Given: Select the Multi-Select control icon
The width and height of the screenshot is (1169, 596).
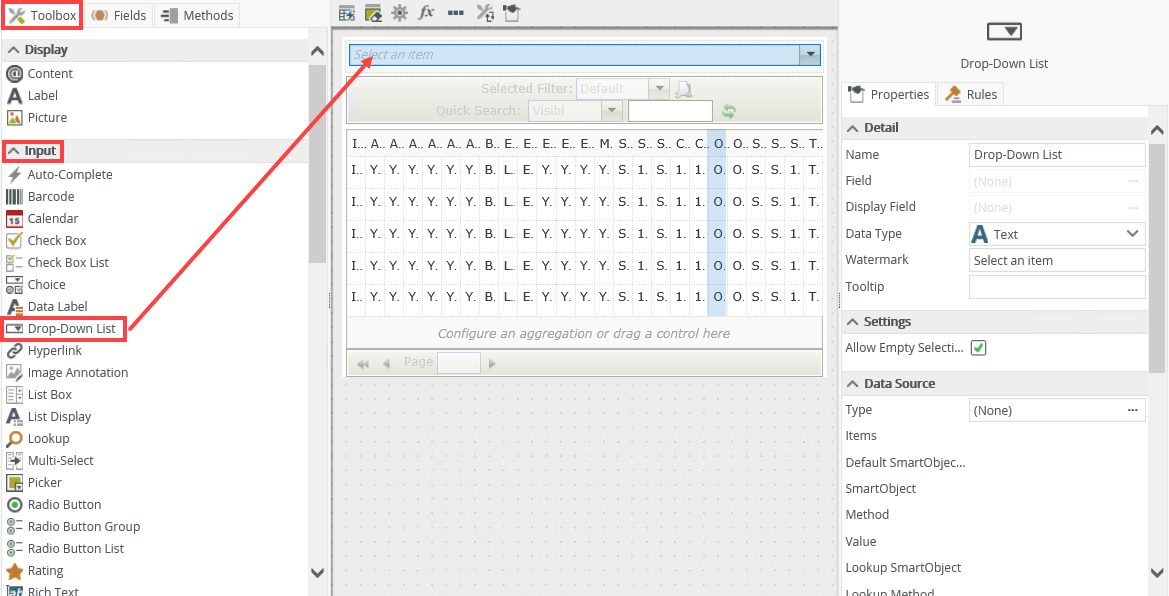Looking at the screenshot, I should 14,460.
